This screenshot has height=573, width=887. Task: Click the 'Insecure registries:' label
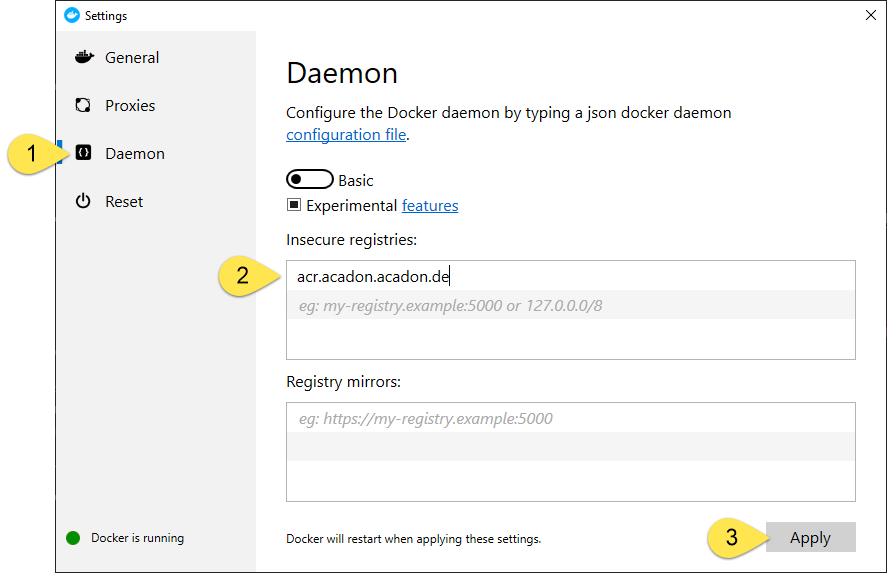[x=351, y=240]
